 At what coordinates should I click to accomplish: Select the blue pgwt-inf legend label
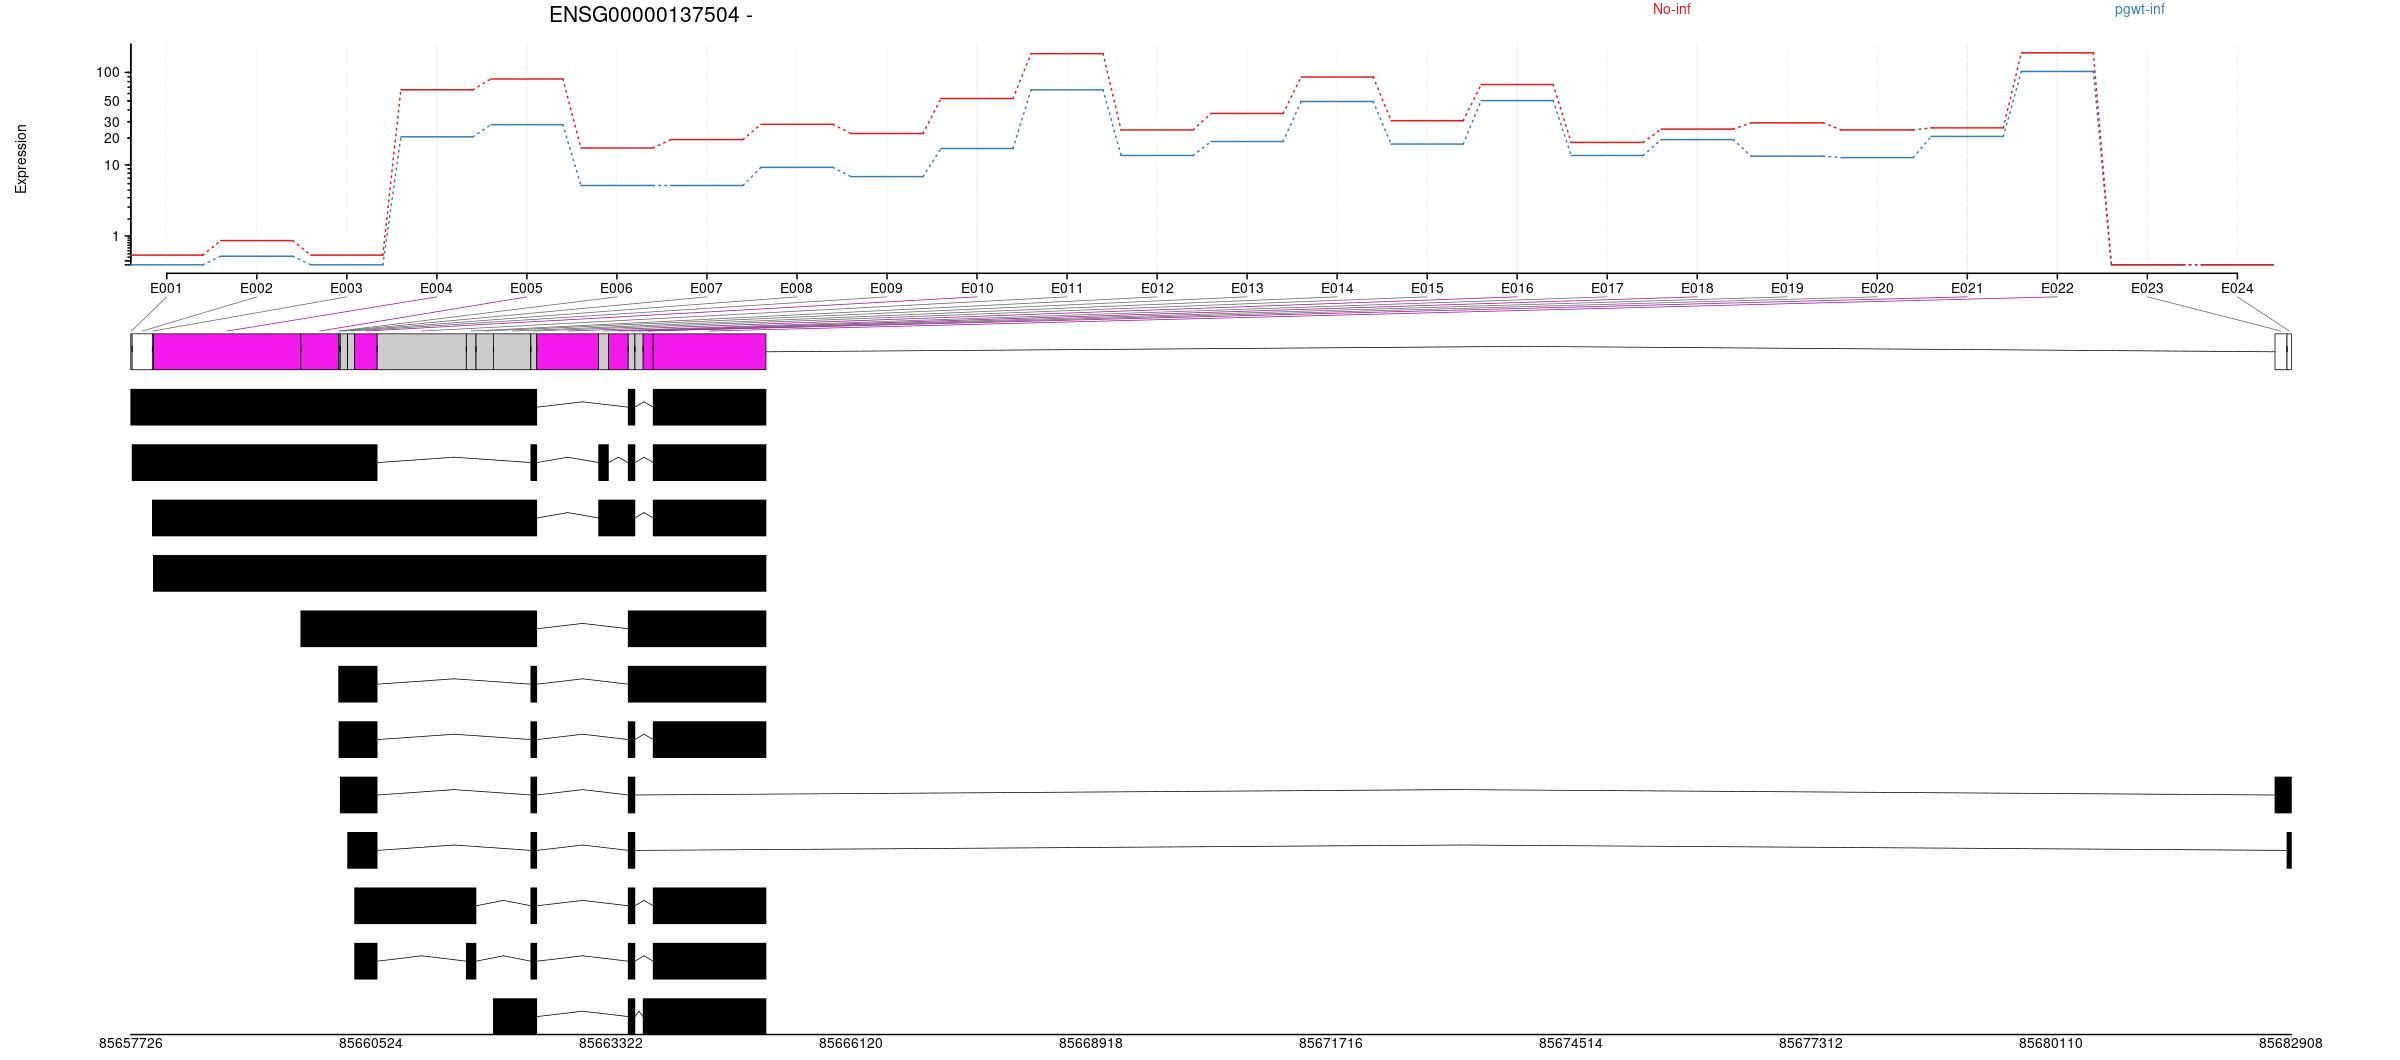(x=2139, y=10)
